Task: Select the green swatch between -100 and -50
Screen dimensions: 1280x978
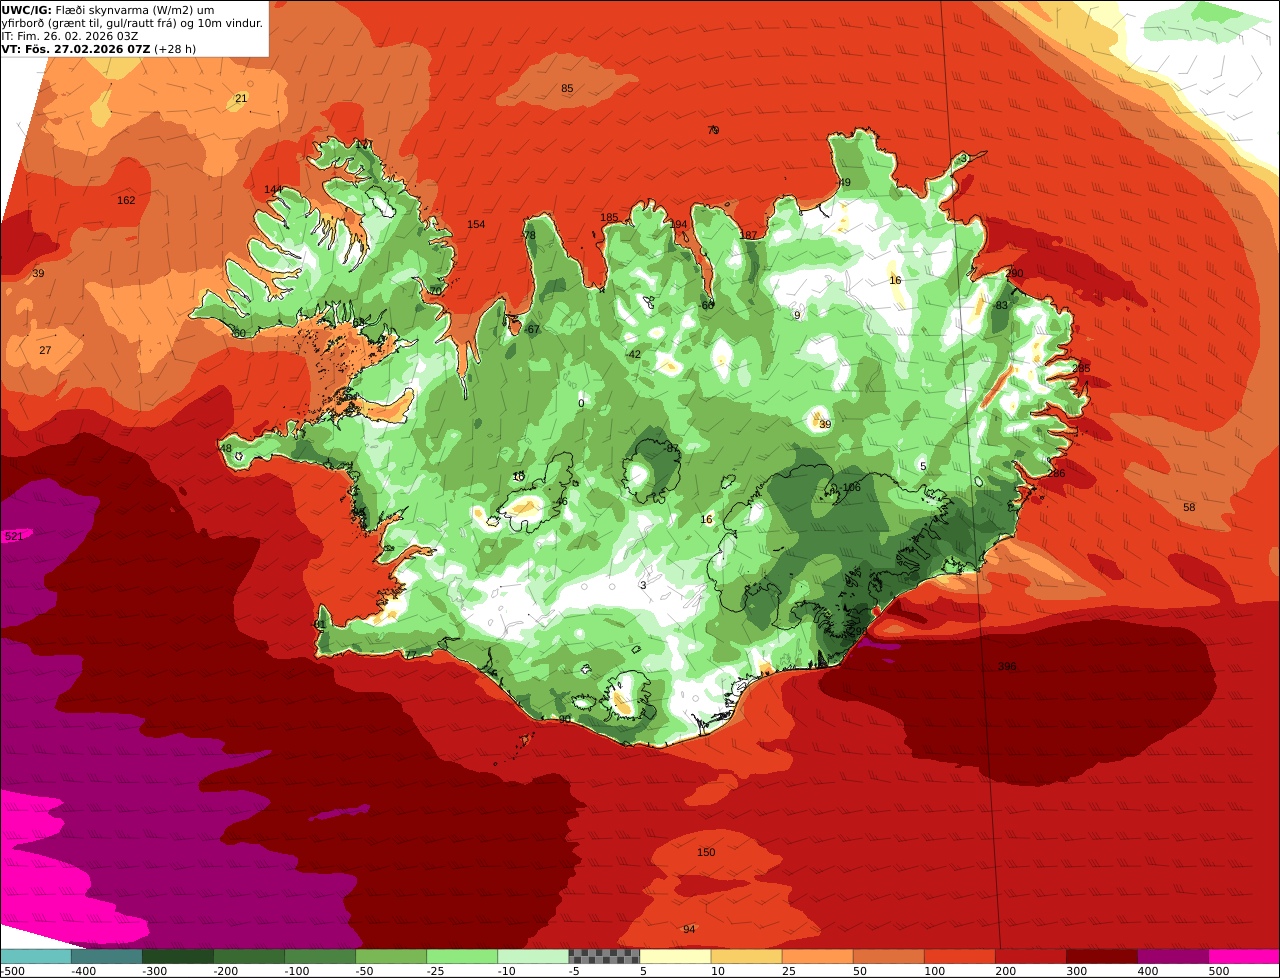Action: pos(319,956)
